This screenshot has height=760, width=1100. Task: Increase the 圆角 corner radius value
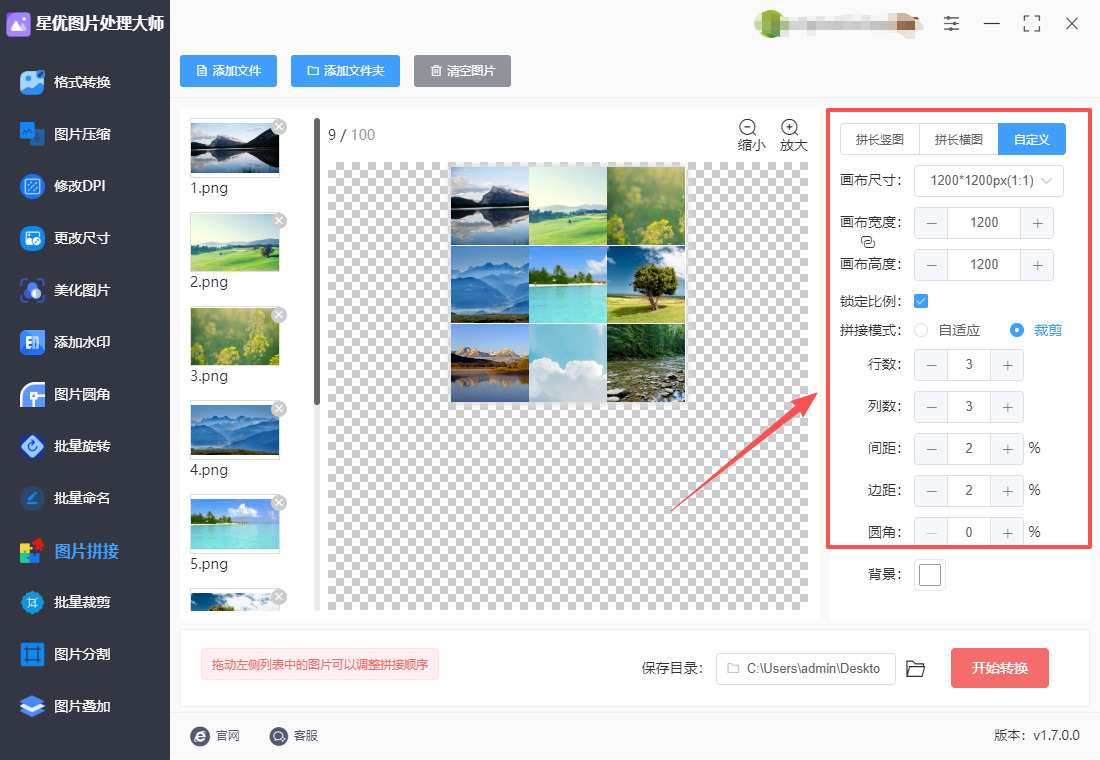(x=1007, y=533)
